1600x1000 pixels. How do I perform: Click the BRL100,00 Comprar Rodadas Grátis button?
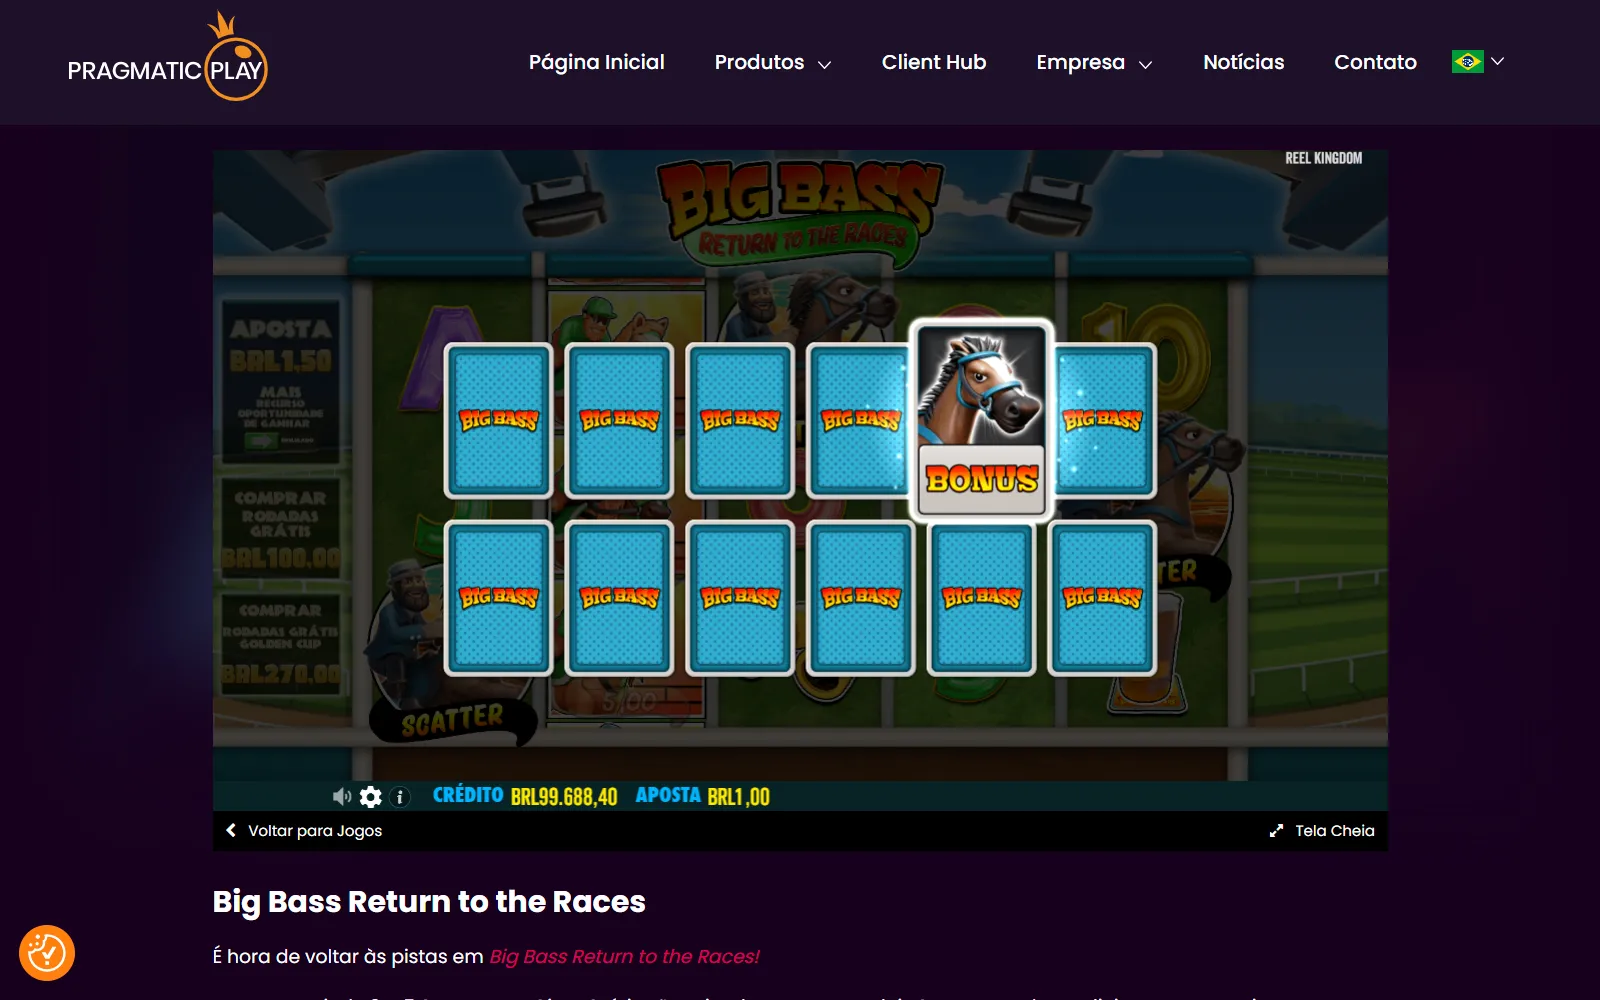point(281,529)
